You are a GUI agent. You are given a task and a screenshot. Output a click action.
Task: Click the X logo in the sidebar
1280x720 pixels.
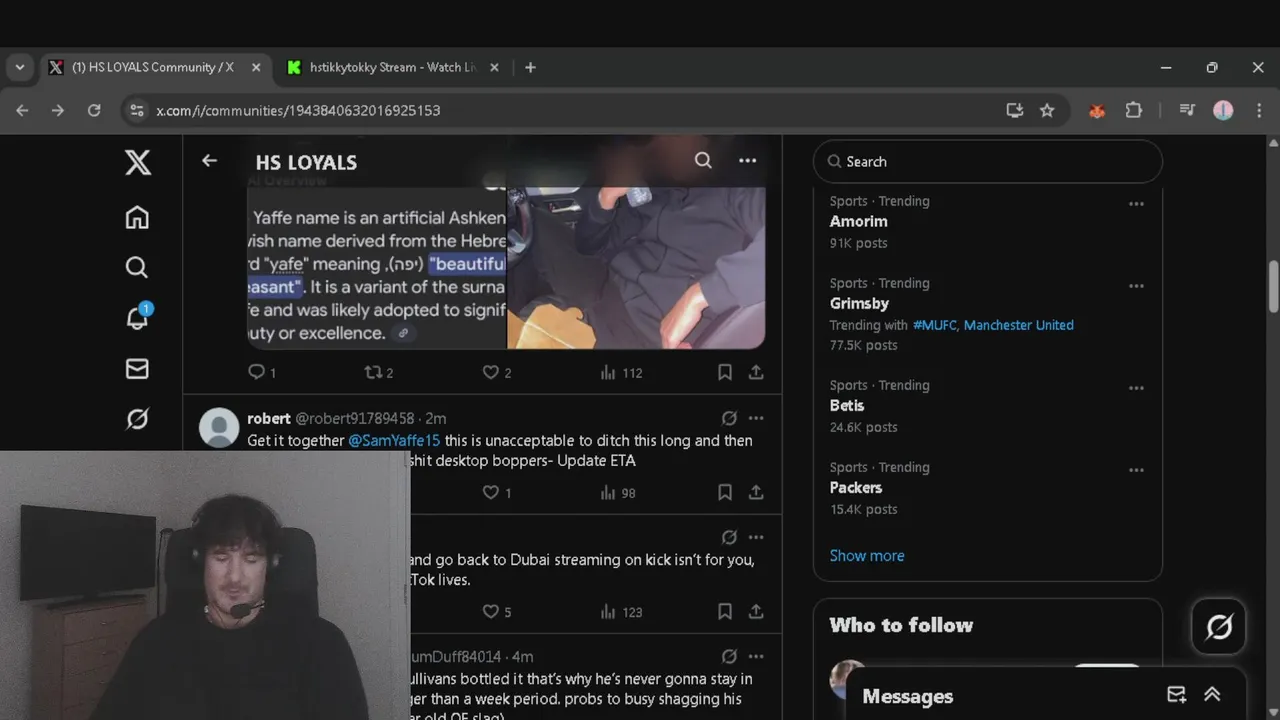pyautogui.click(x=138, y=163)
